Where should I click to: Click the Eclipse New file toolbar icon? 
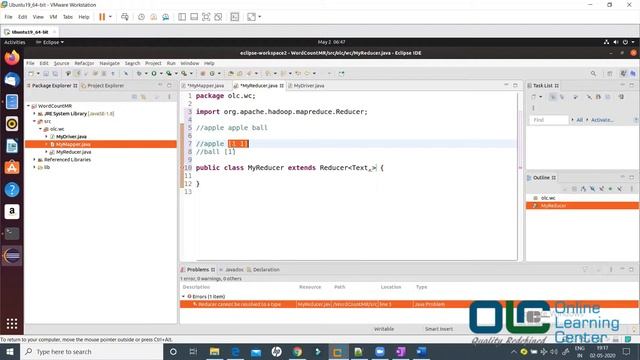31,73
